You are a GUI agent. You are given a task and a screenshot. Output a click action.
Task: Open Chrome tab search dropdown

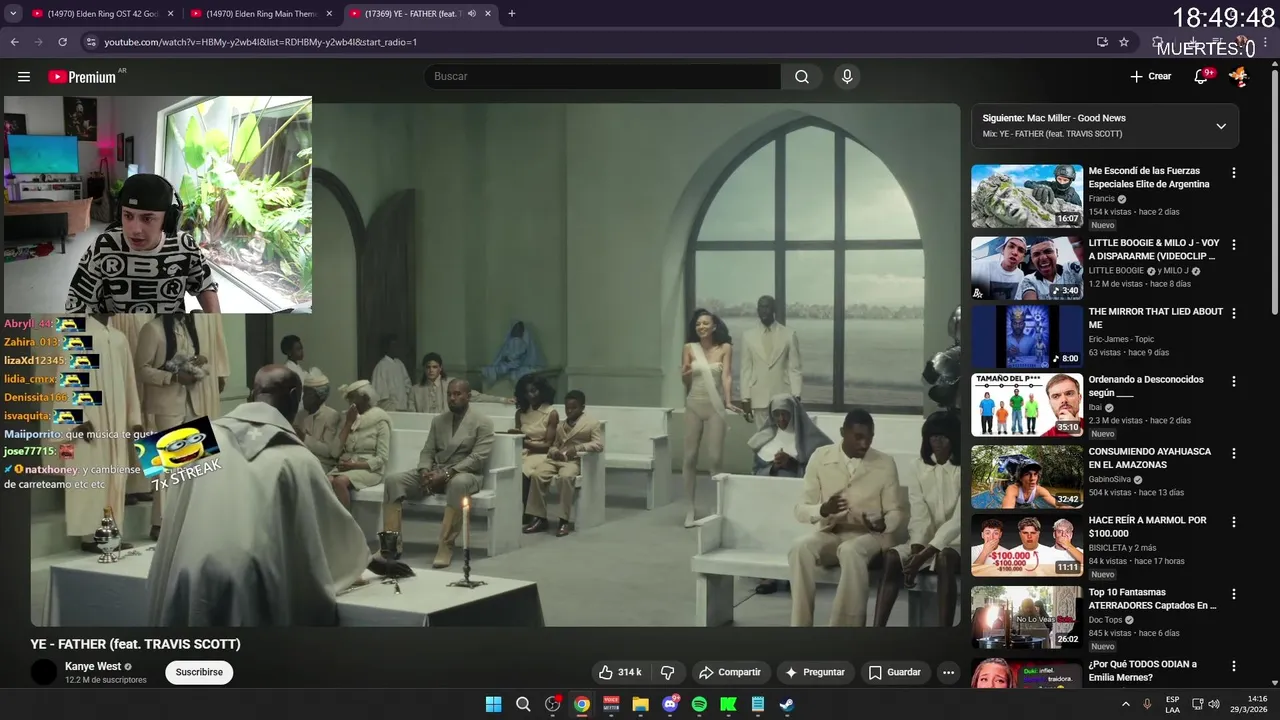(13, 14)
